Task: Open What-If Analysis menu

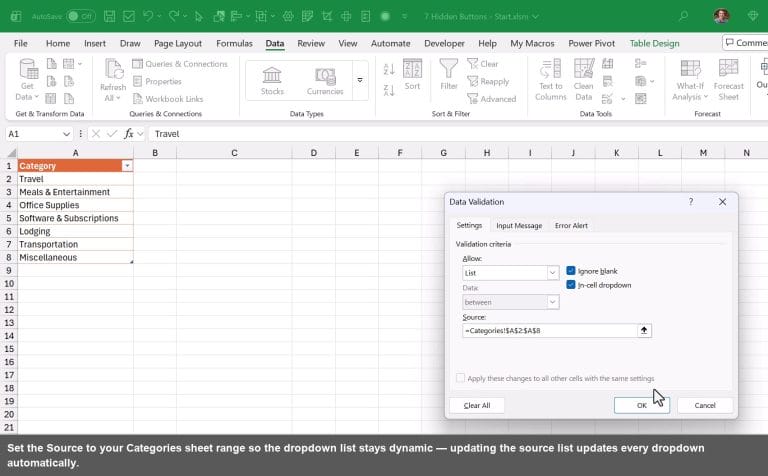Action: point(690,80)
